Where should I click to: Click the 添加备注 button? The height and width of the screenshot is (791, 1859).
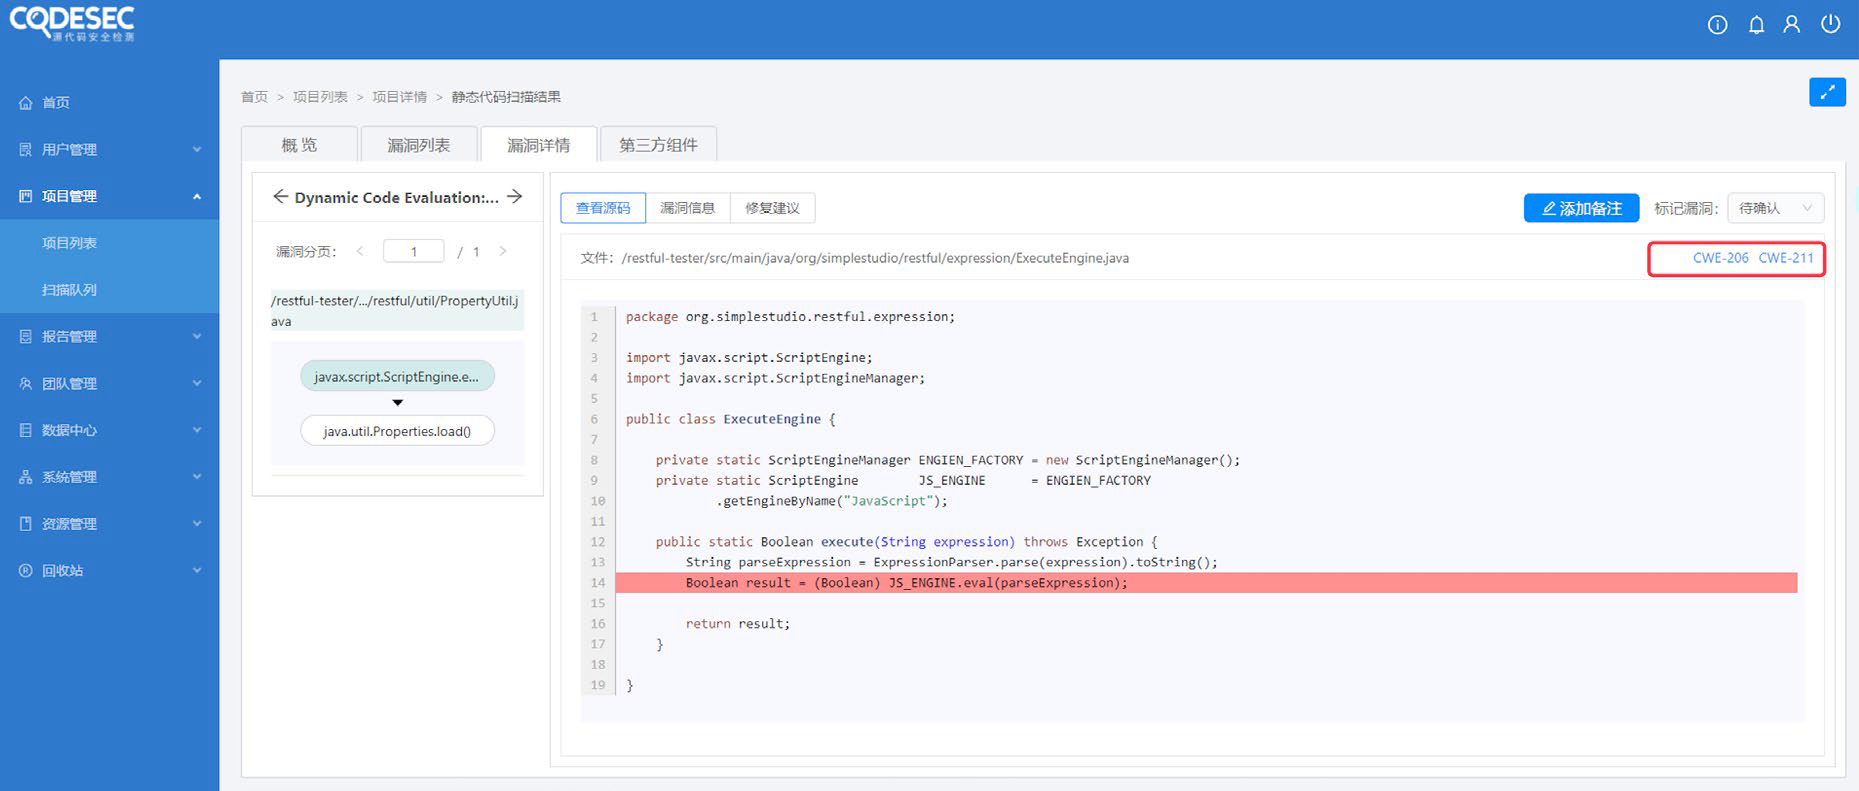[x=1581, y=208]
